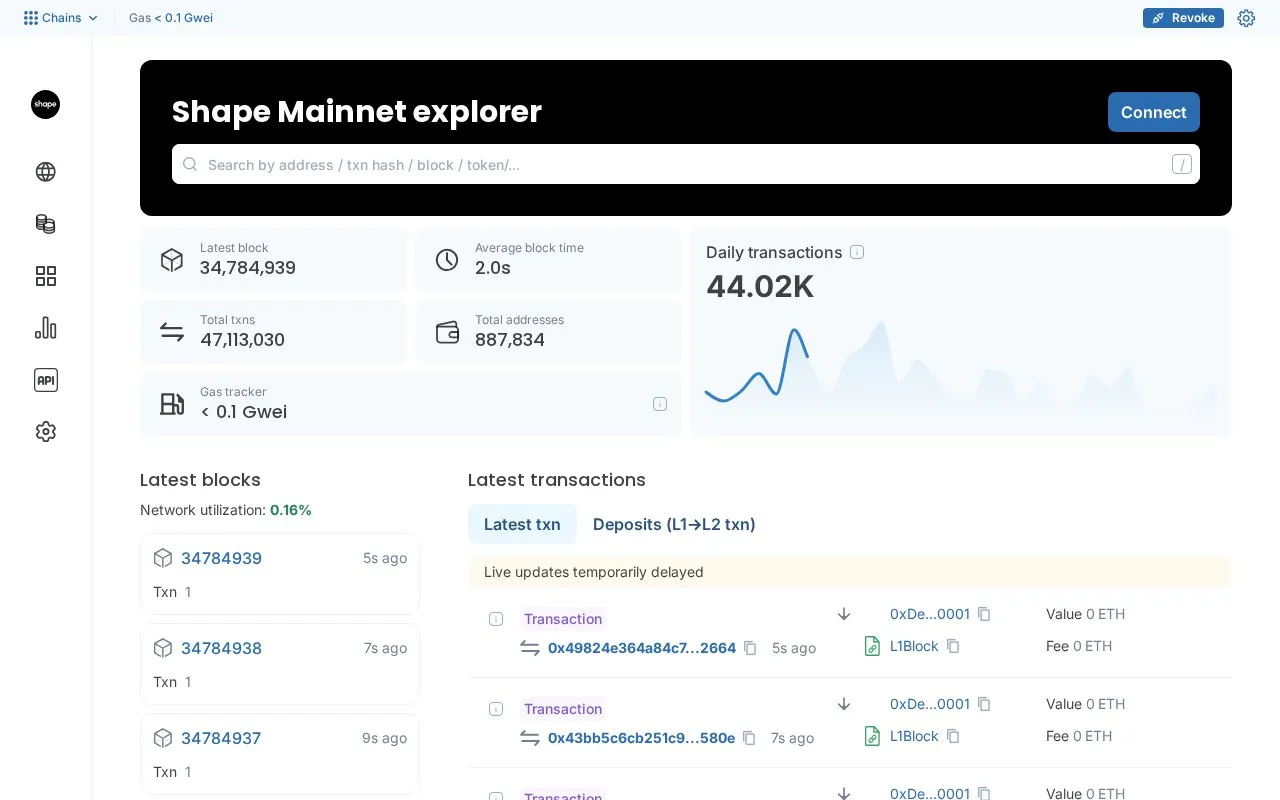Click the Gas tracker pump icon
The image size is (1280, 800).
coord(172,404)
